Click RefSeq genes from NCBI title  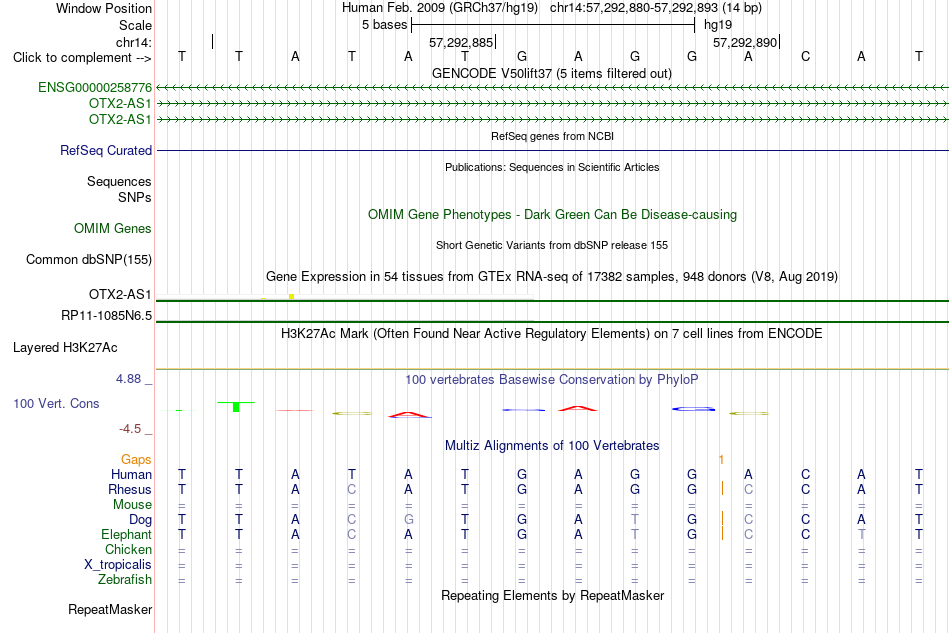[552, 136]
